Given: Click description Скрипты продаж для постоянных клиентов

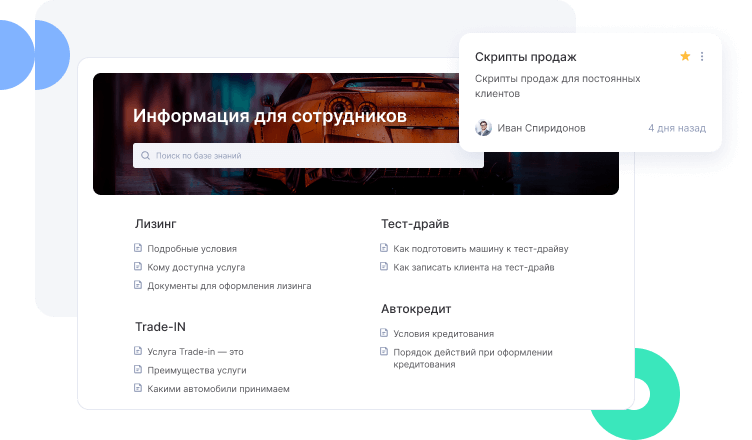Looking at the screenshot, I should pos(557,86).
